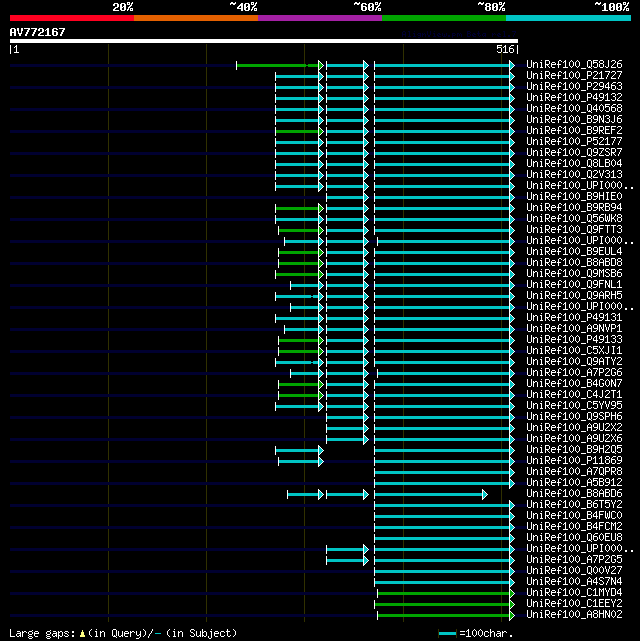The image size is (640, 641).
Task: Pick UniRef100_Q9SPH6 hit label
Action: pyautogui.click(x=574, y=417)
